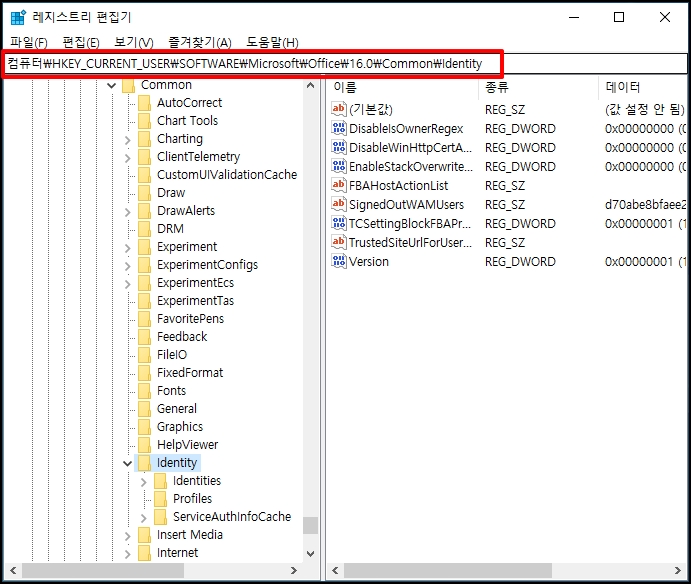Viewport: 691px width, 584px height.
Task: Expand the ClientTelemetry key
Action: [x=127, y=158]
